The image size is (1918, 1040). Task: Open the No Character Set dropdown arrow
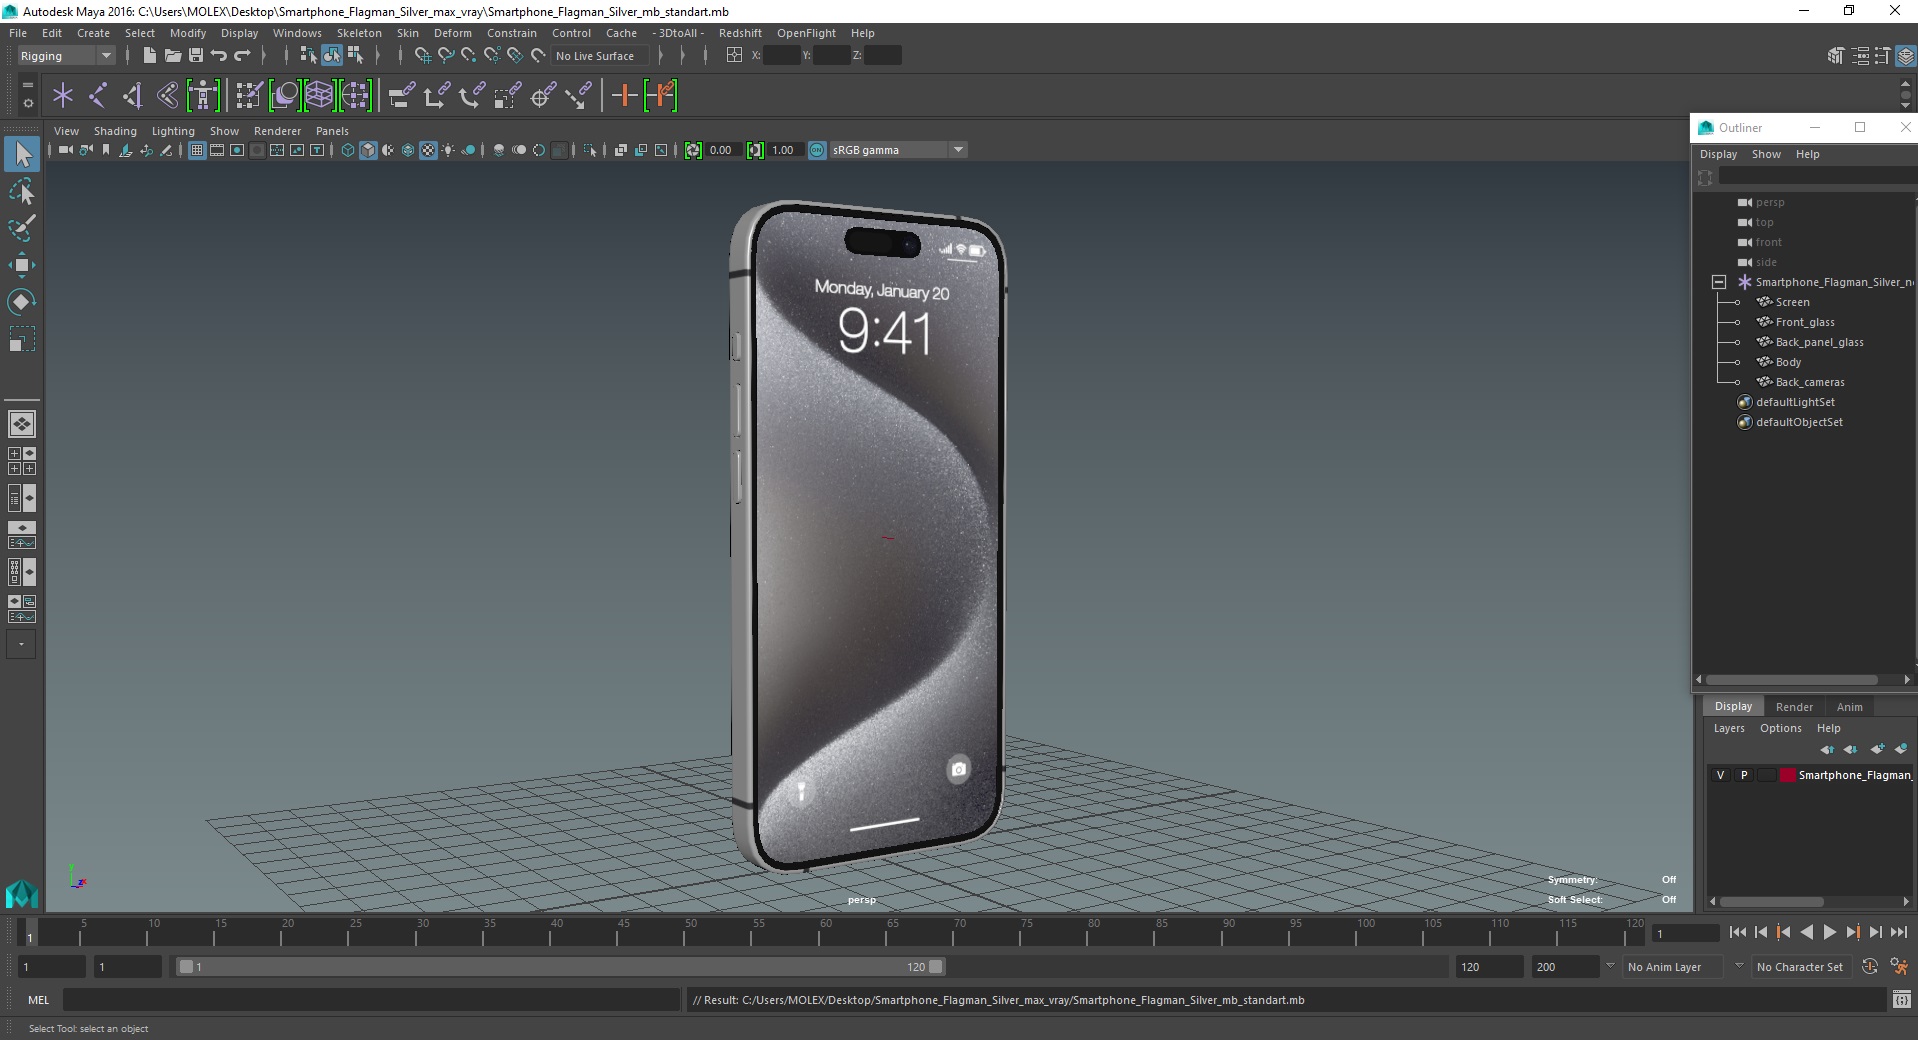[1739, 966]
